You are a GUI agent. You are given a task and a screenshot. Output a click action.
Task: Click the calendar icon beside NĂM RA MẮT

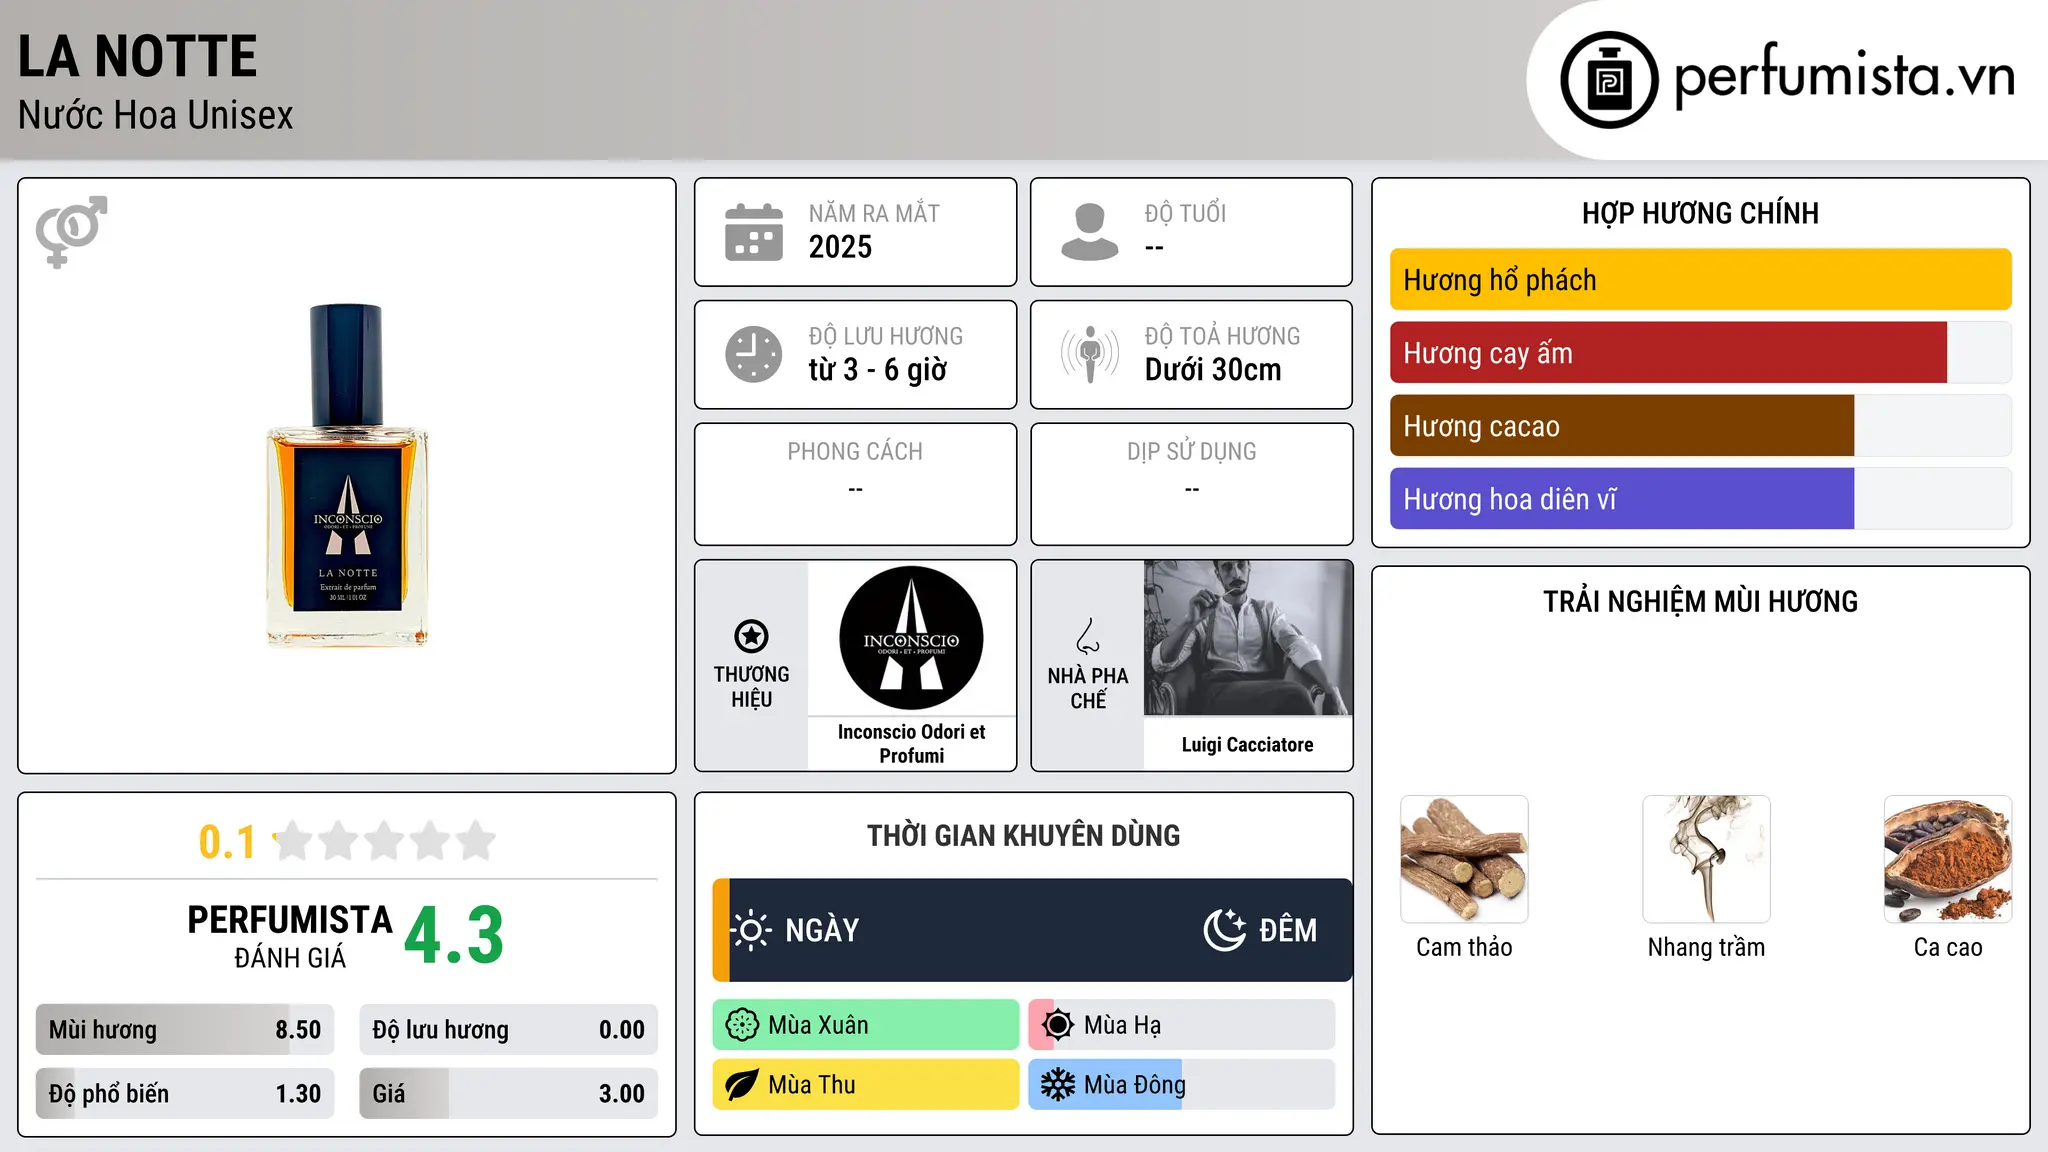click(754, 232)
